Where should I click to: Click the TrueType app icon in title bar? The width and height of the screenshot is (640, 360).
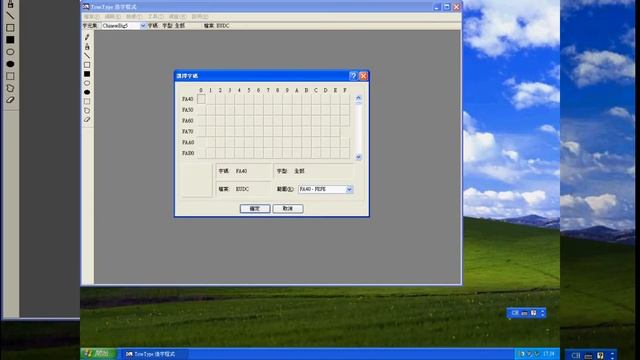tap(86, 7)
